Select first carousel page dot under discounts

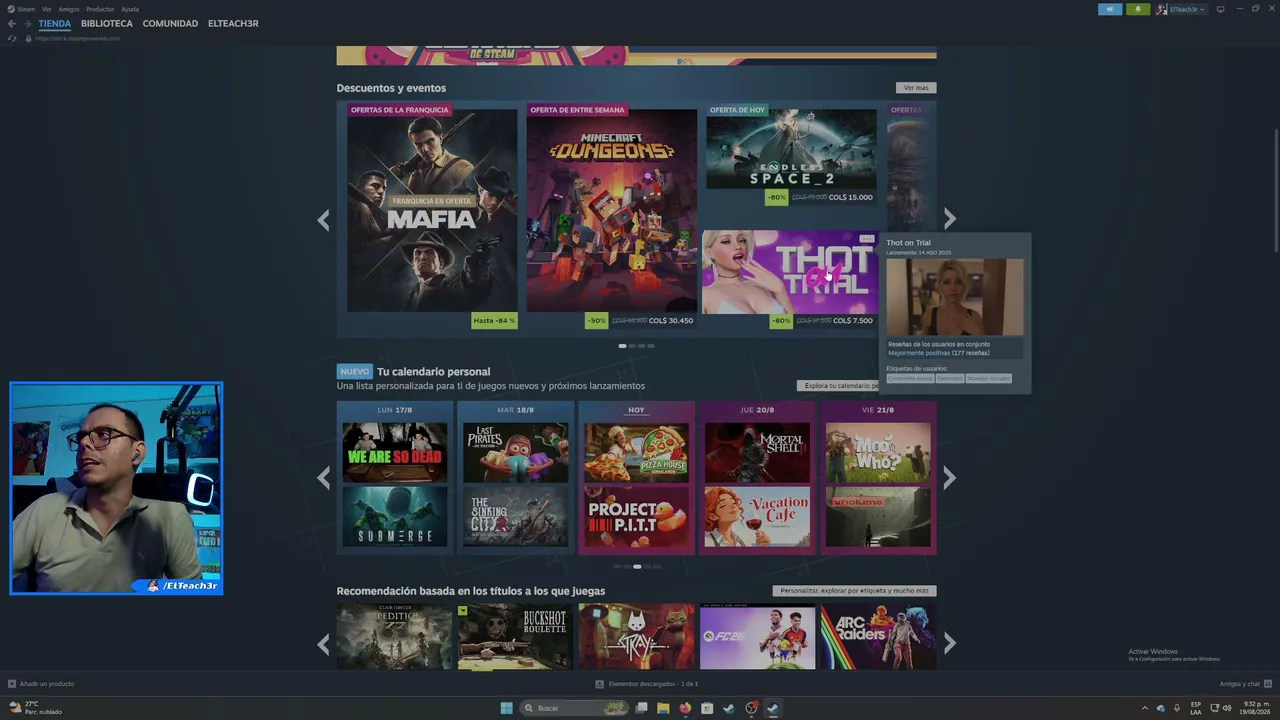[622, 346]
